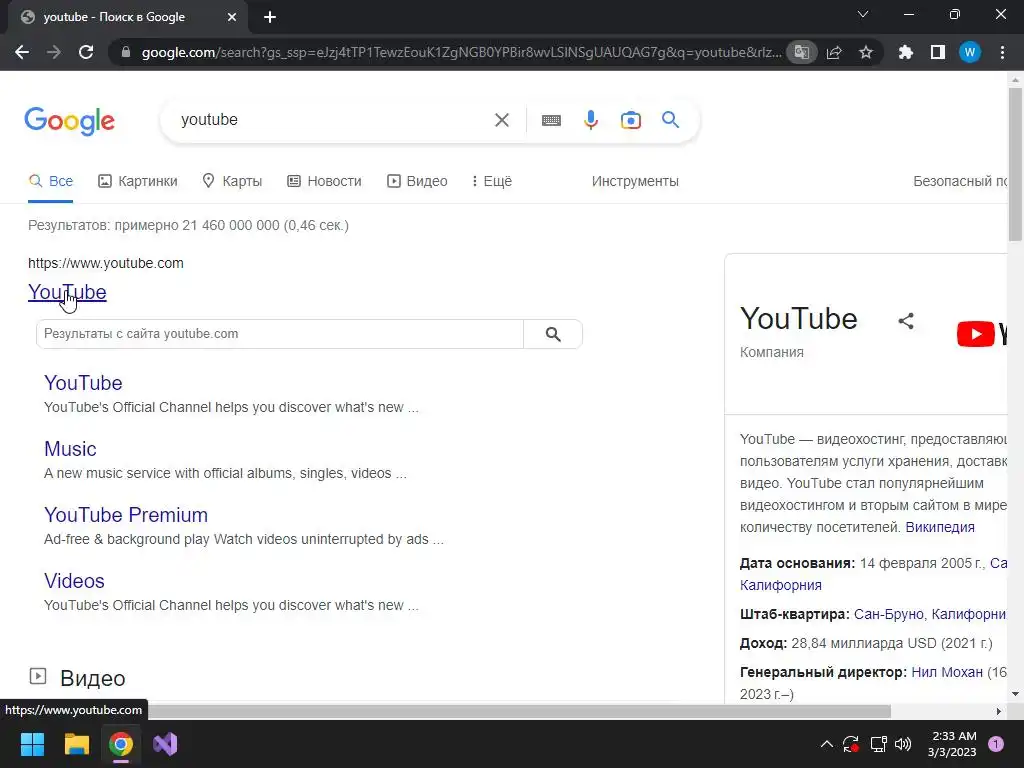This screenshot has width=1024, height=768.
Task: Search by image with camera icon
Action: coord(631,120)
